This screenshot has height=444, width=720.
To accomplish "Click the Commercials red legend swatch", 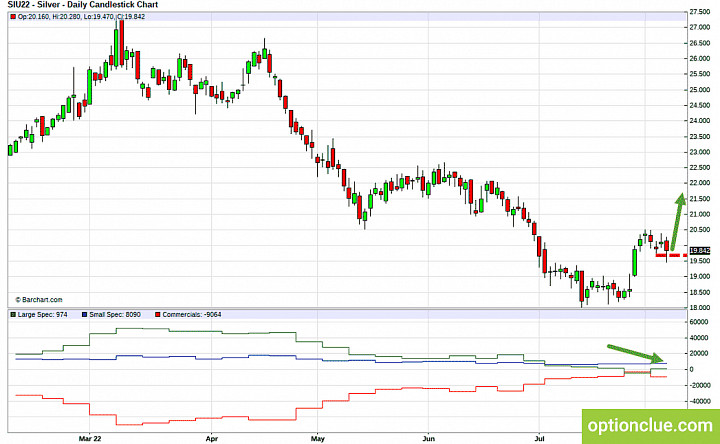I will click(x=158, y=315).
